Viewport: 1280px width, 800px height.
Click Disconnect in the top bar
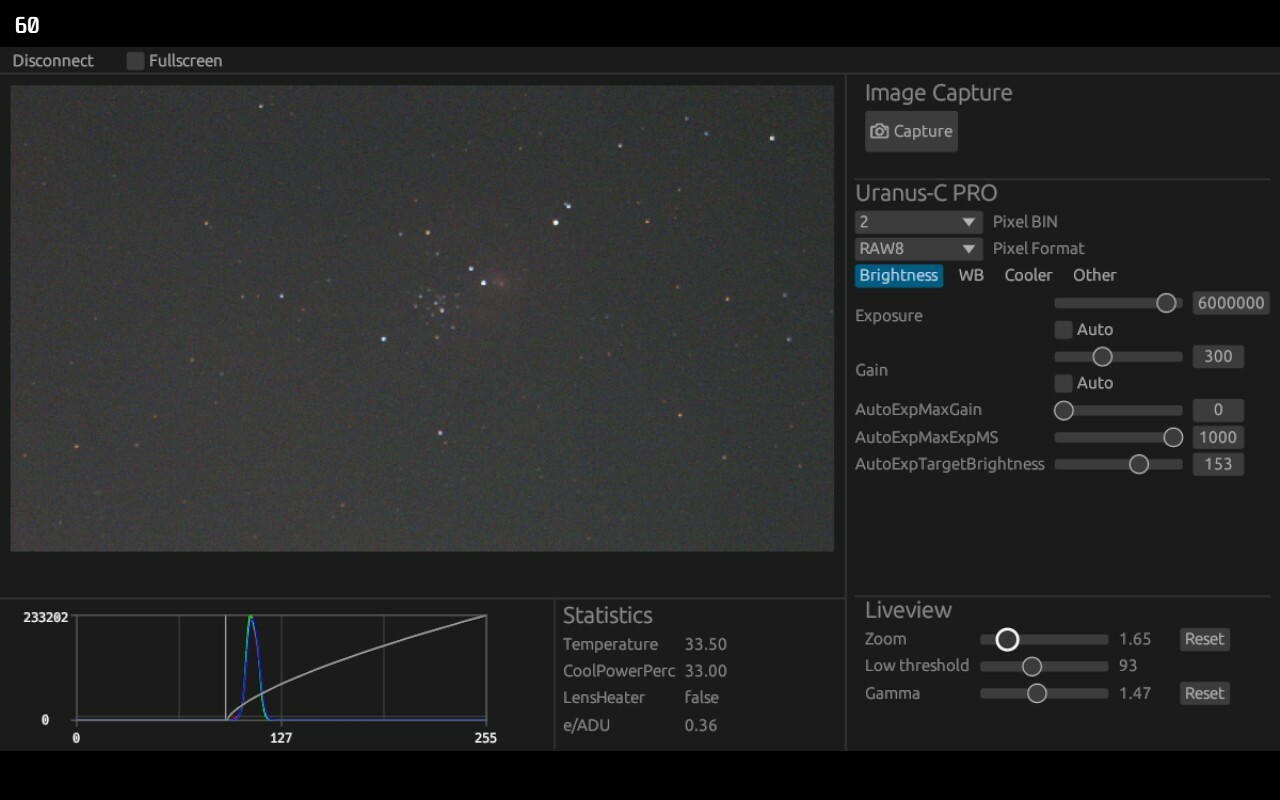pos(52,60)
